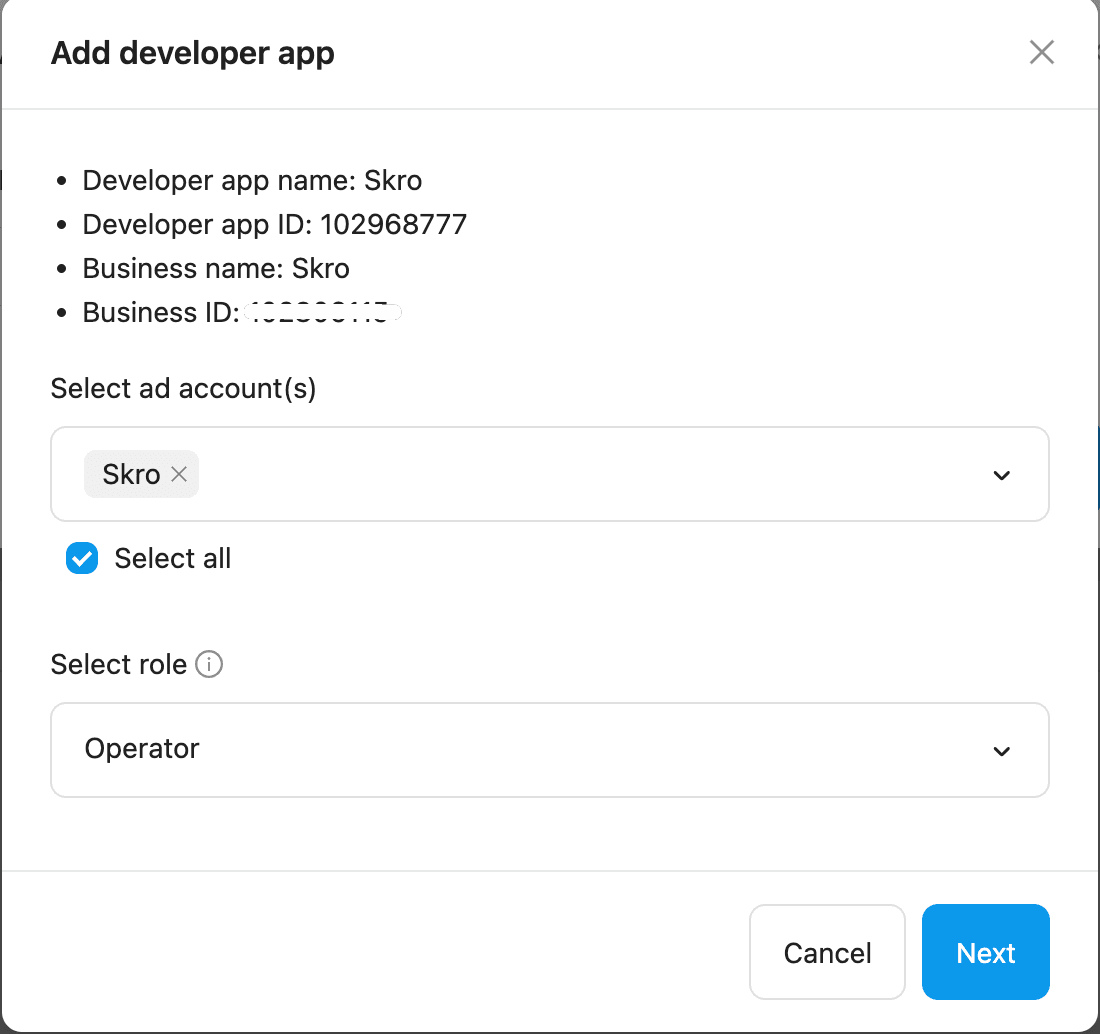Close the Add developer app dialog
The image size is (1100, 1034).
coord(1041,52)
